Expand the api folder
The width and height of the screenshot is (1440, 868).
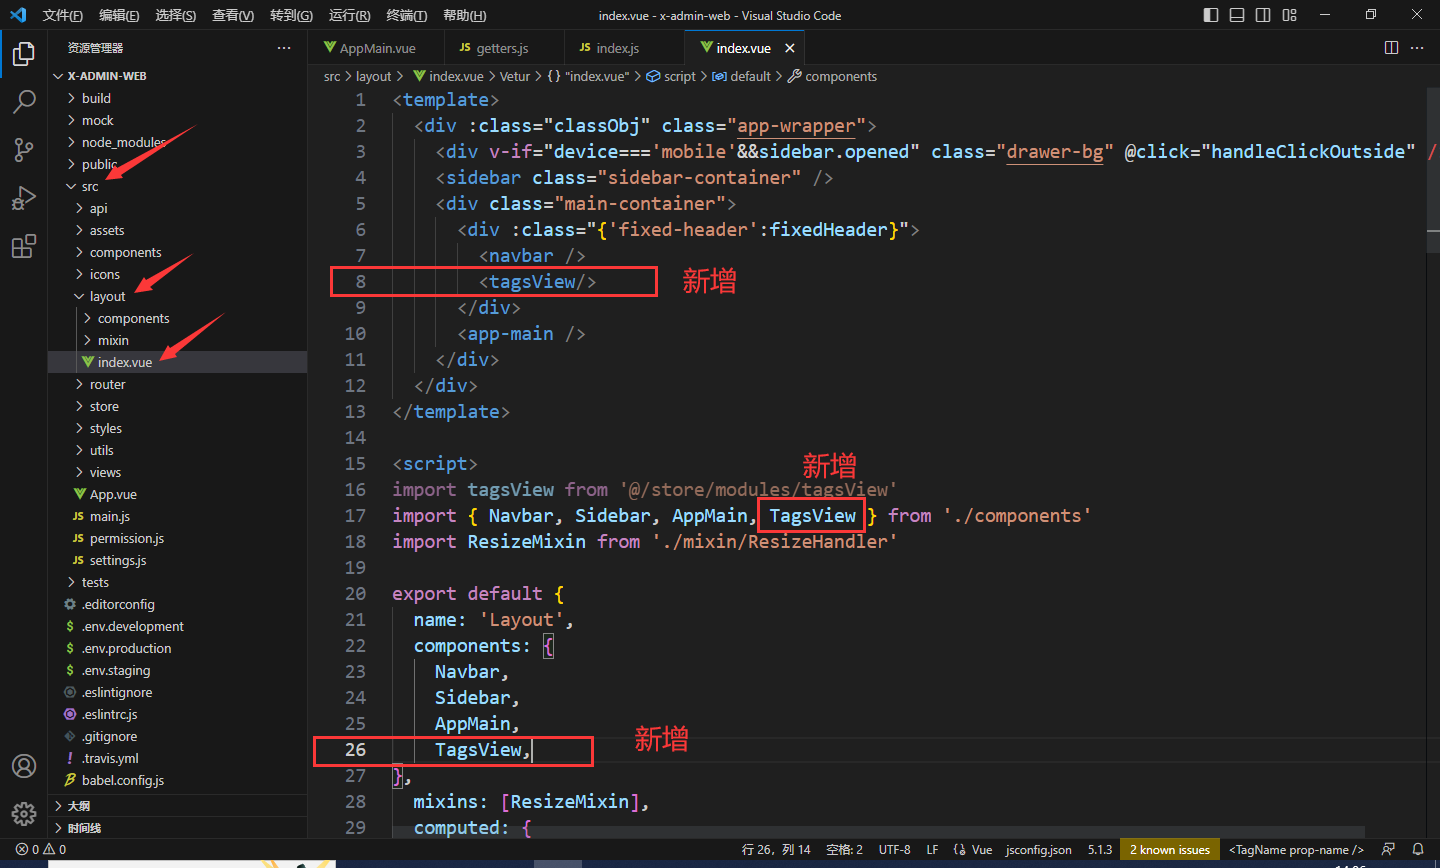point(178,208)
